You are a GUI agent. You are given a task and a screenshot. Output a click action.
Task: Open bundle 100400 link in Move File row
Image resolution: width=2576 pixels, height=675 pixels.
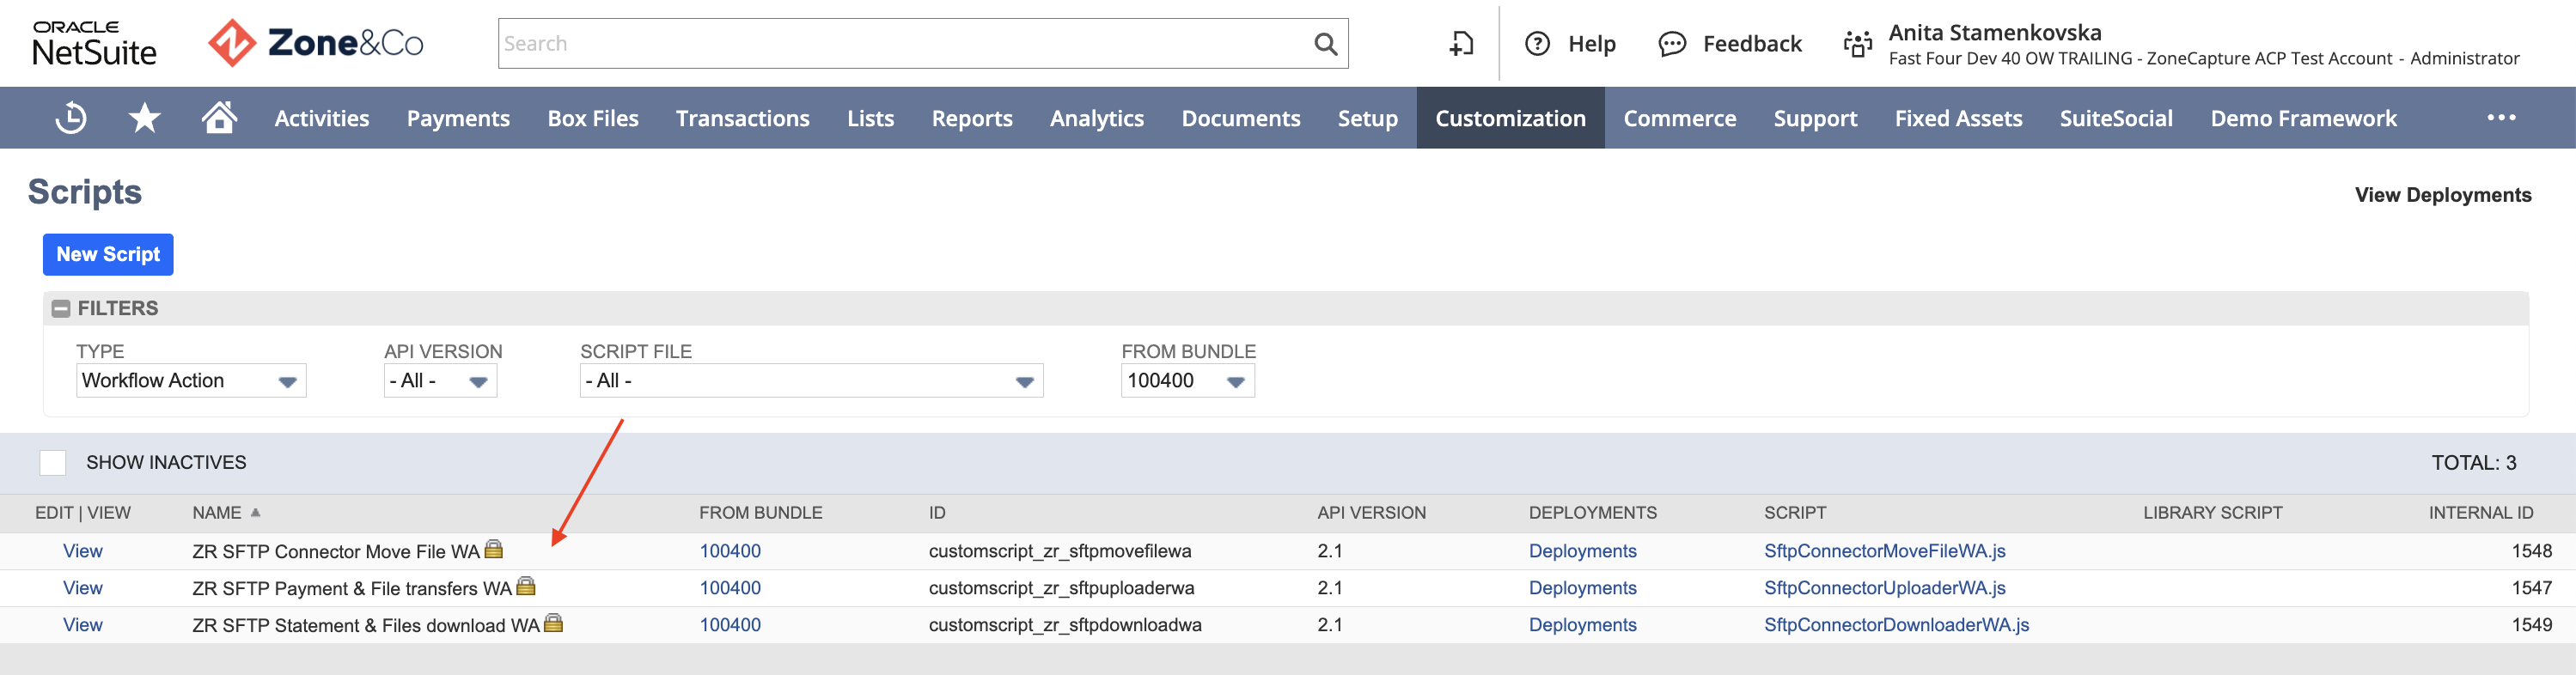(x=730, y=551)
